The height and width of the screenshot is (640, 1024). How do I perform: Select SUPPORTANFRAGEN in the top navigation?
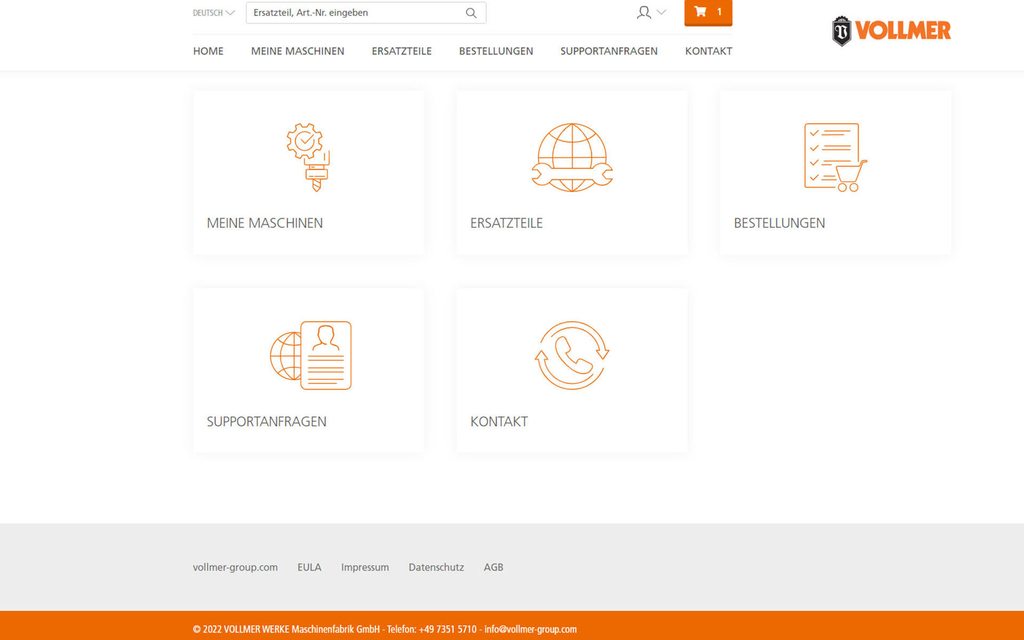(x=609, y=51)
